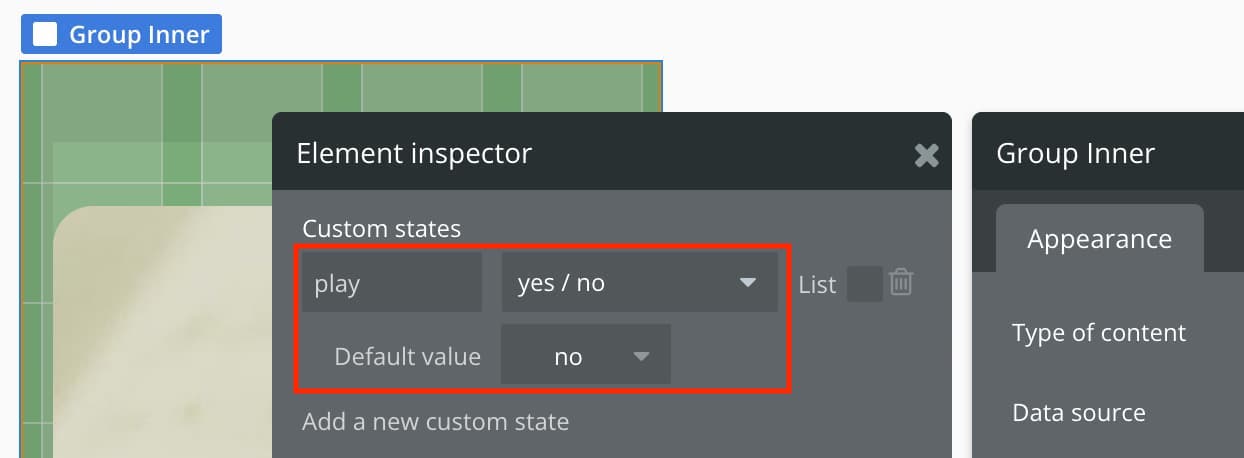Click the white square icon in Group Inner tag
The width and height of the screenshot is (1244, 458).
pos(45,34)
